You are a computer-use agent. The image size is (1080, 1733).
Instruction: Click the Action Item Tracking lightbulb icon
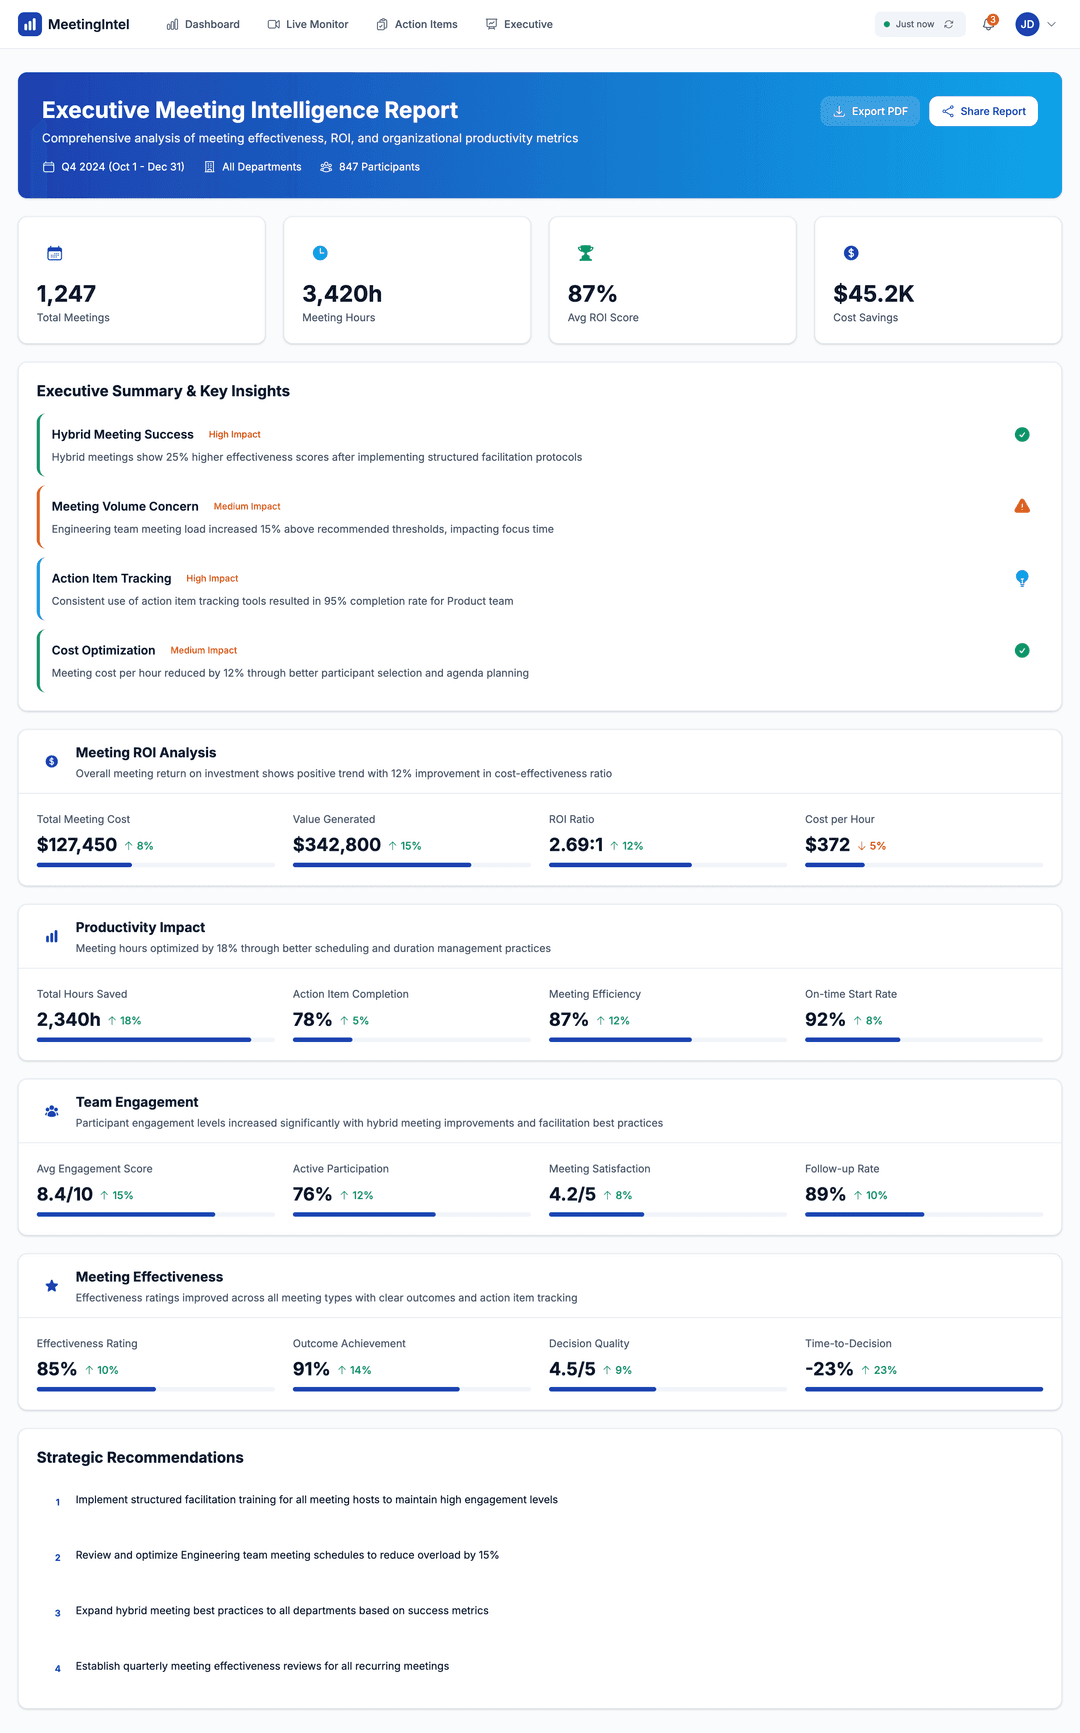click(1022, 578)
